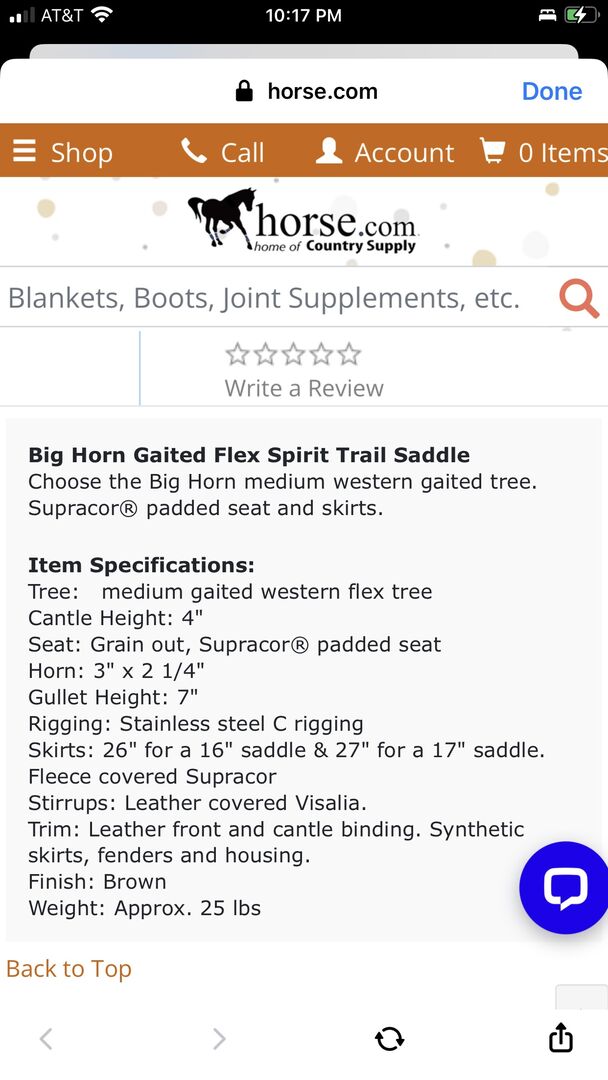Select the Account menu label
The width and height of the screenshot is (608, 1080).
tap(404, 152)
